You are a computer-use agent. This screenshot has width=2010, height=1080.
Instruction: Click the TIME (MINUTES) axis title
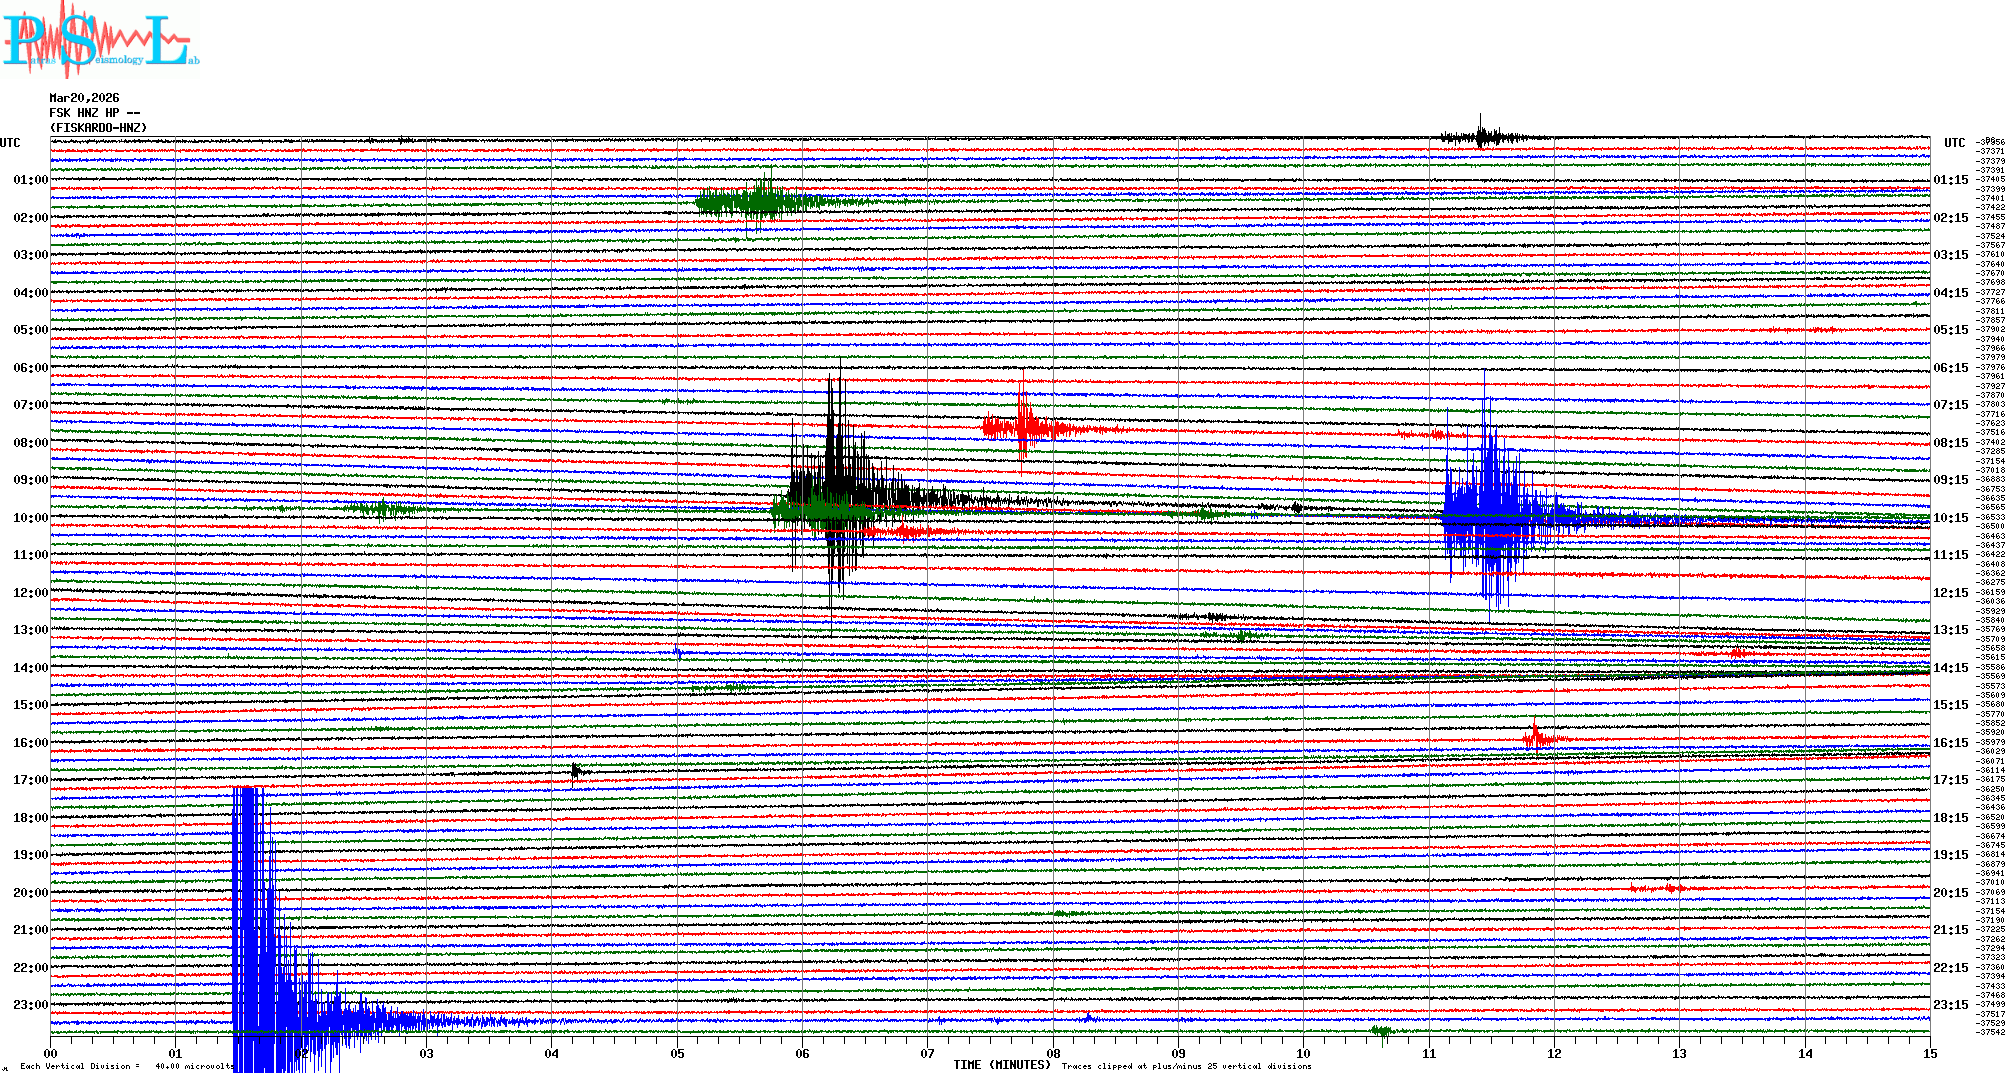click(x=1002, y=1065)
